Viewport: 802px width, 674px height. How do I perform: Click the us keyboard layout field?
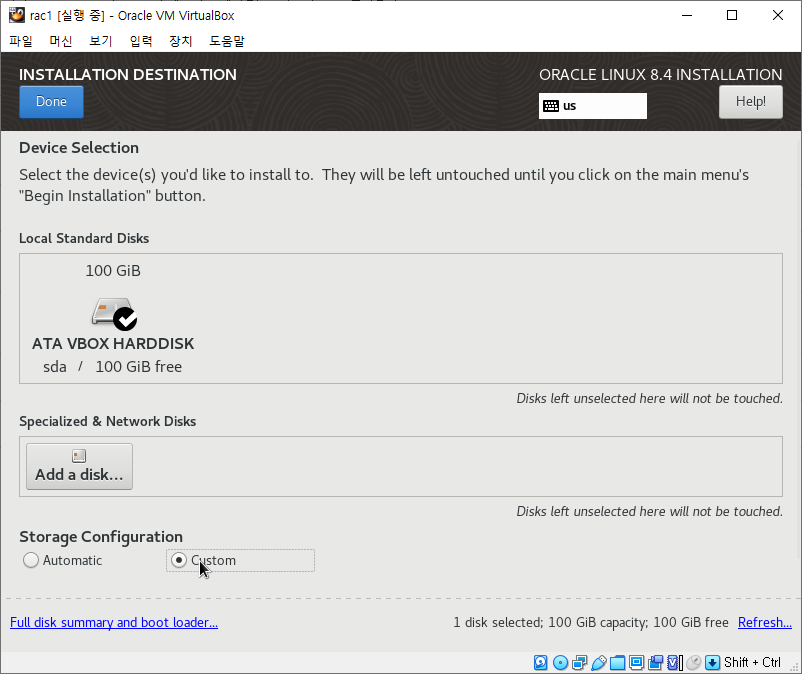(x=593, y=106)
